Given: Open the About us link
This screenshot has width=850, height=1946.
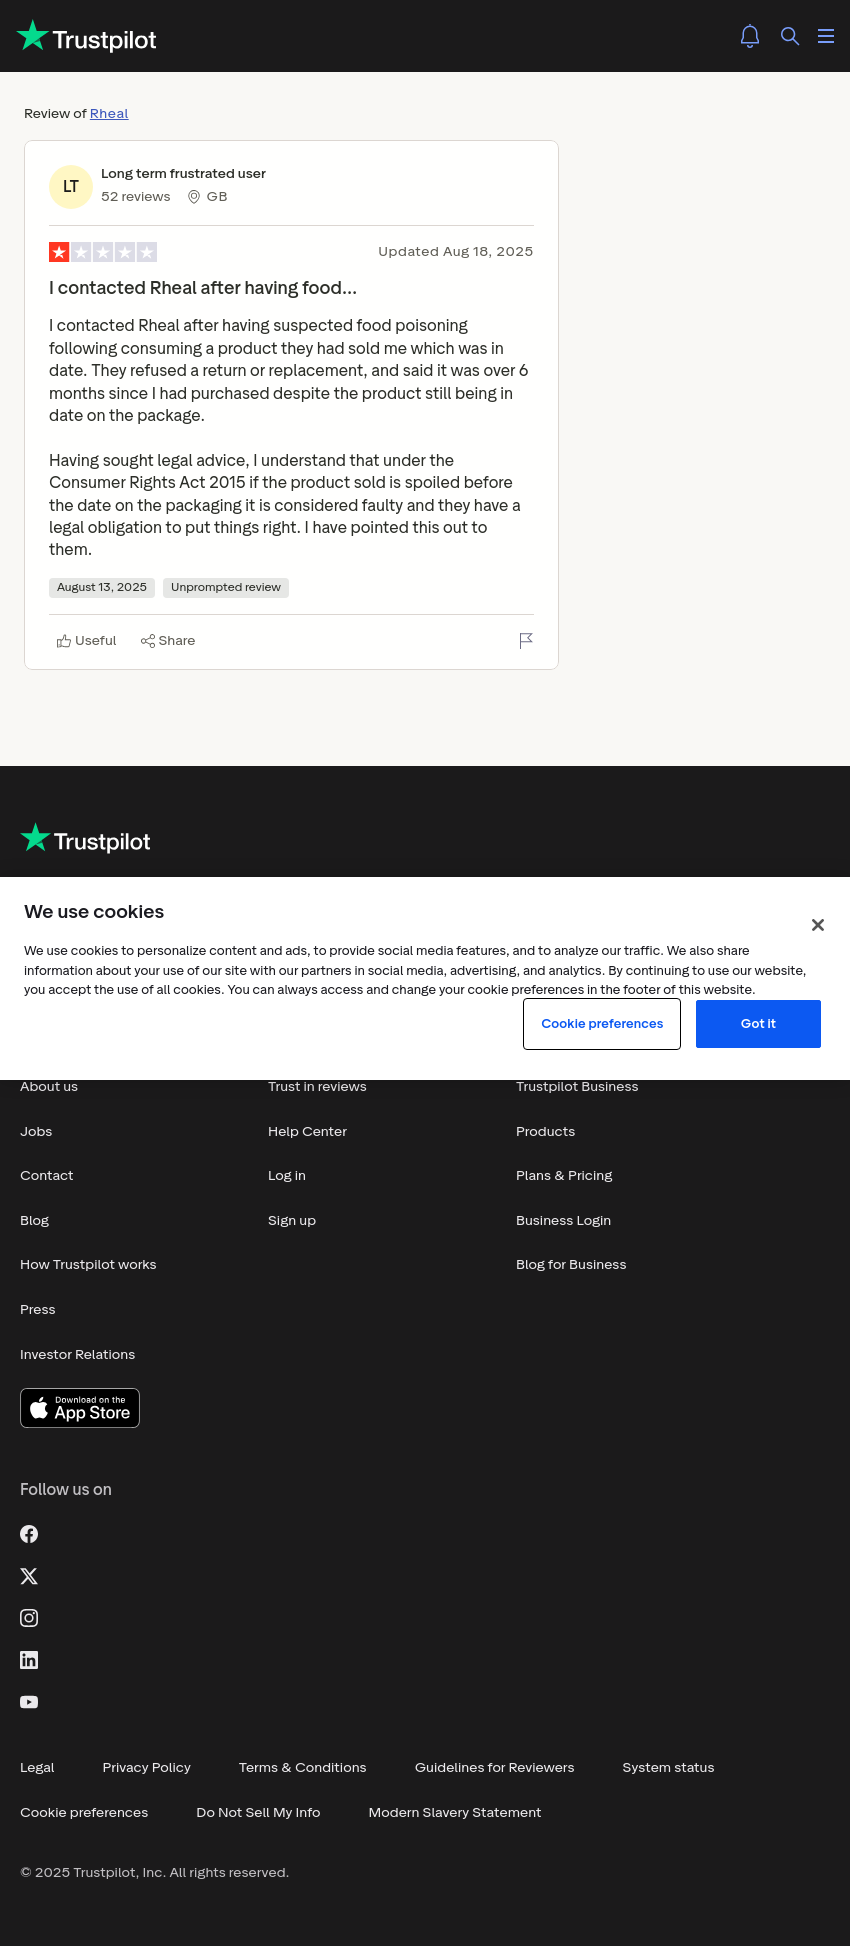Looking at the screenshot, I should point(49,1087).
